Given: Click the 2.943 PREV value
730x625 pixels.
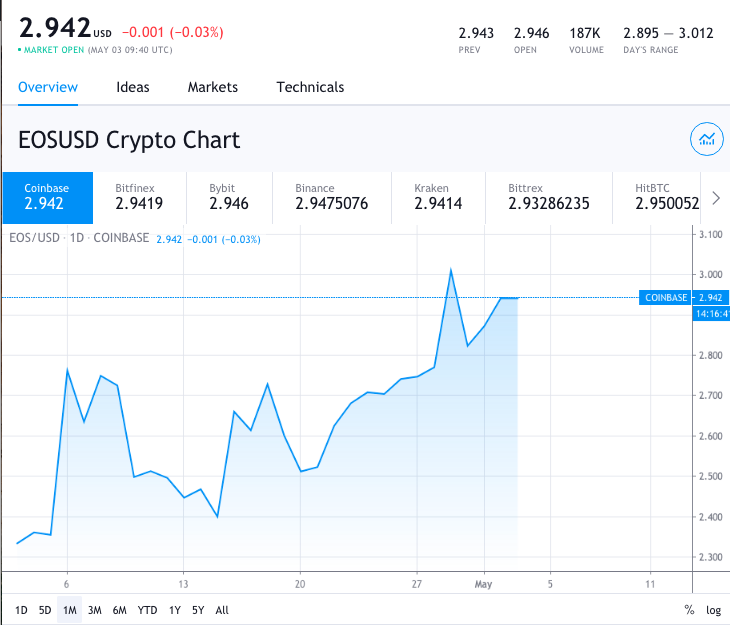Looking at the screenshot, I should pos(476,33).
